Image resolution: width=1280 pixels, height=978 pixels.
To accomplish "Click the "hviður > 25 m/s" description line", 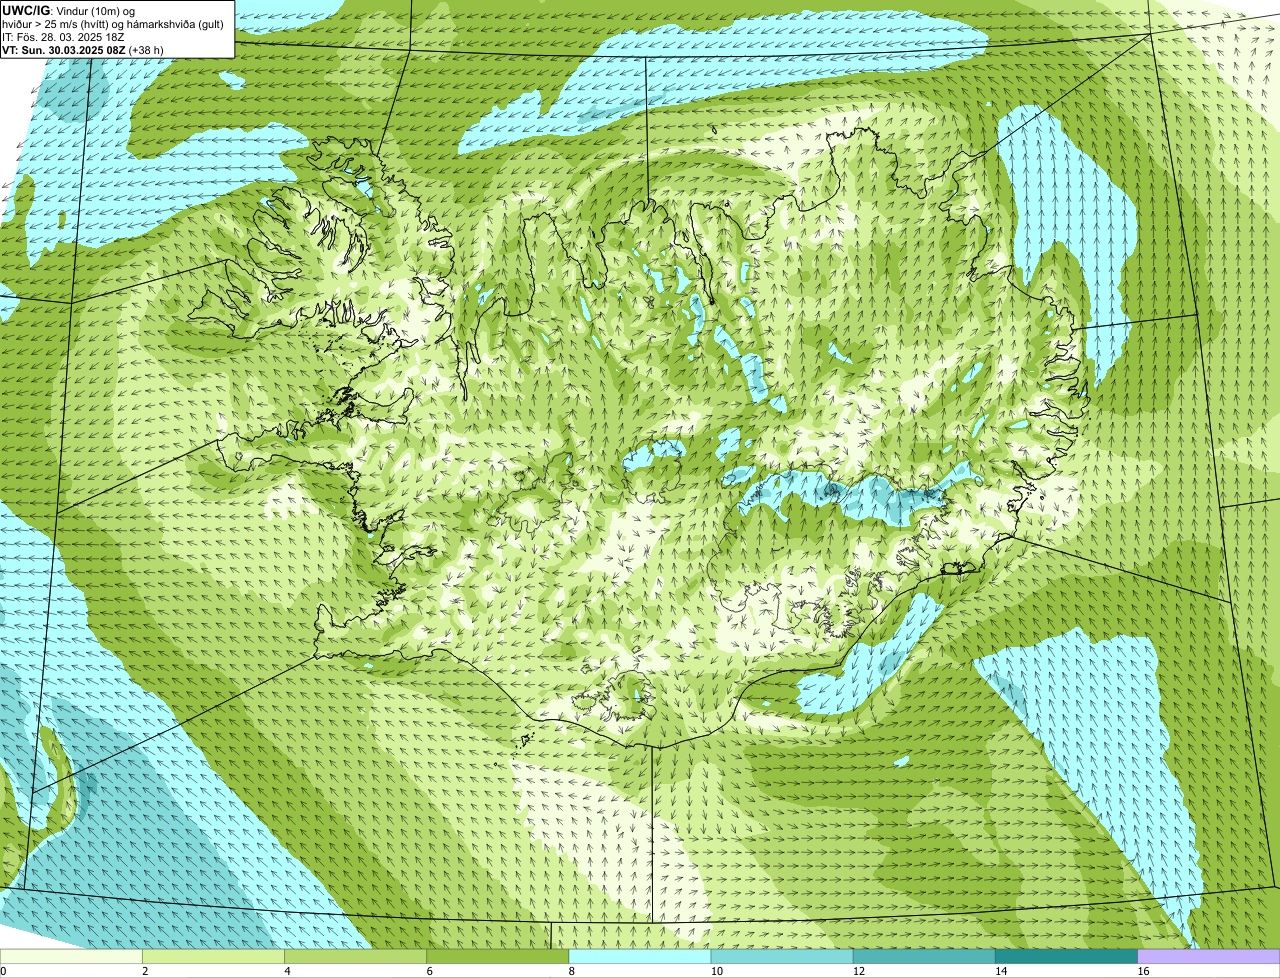I will [113, 24].
